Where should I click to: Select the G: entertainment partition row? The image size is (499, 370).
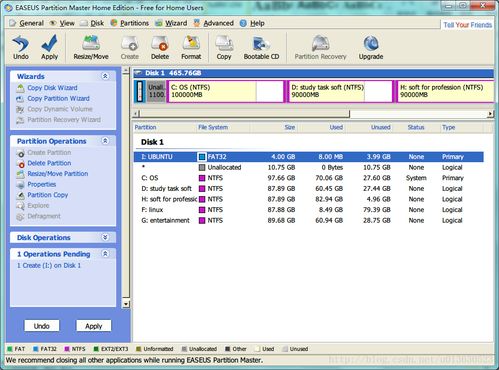point(309,220)
